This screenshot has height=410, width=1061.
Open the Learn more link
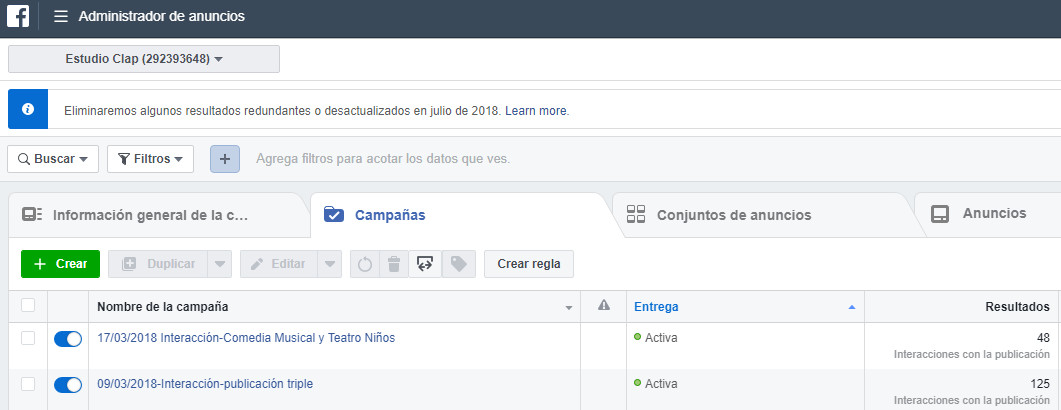(536, 110)
